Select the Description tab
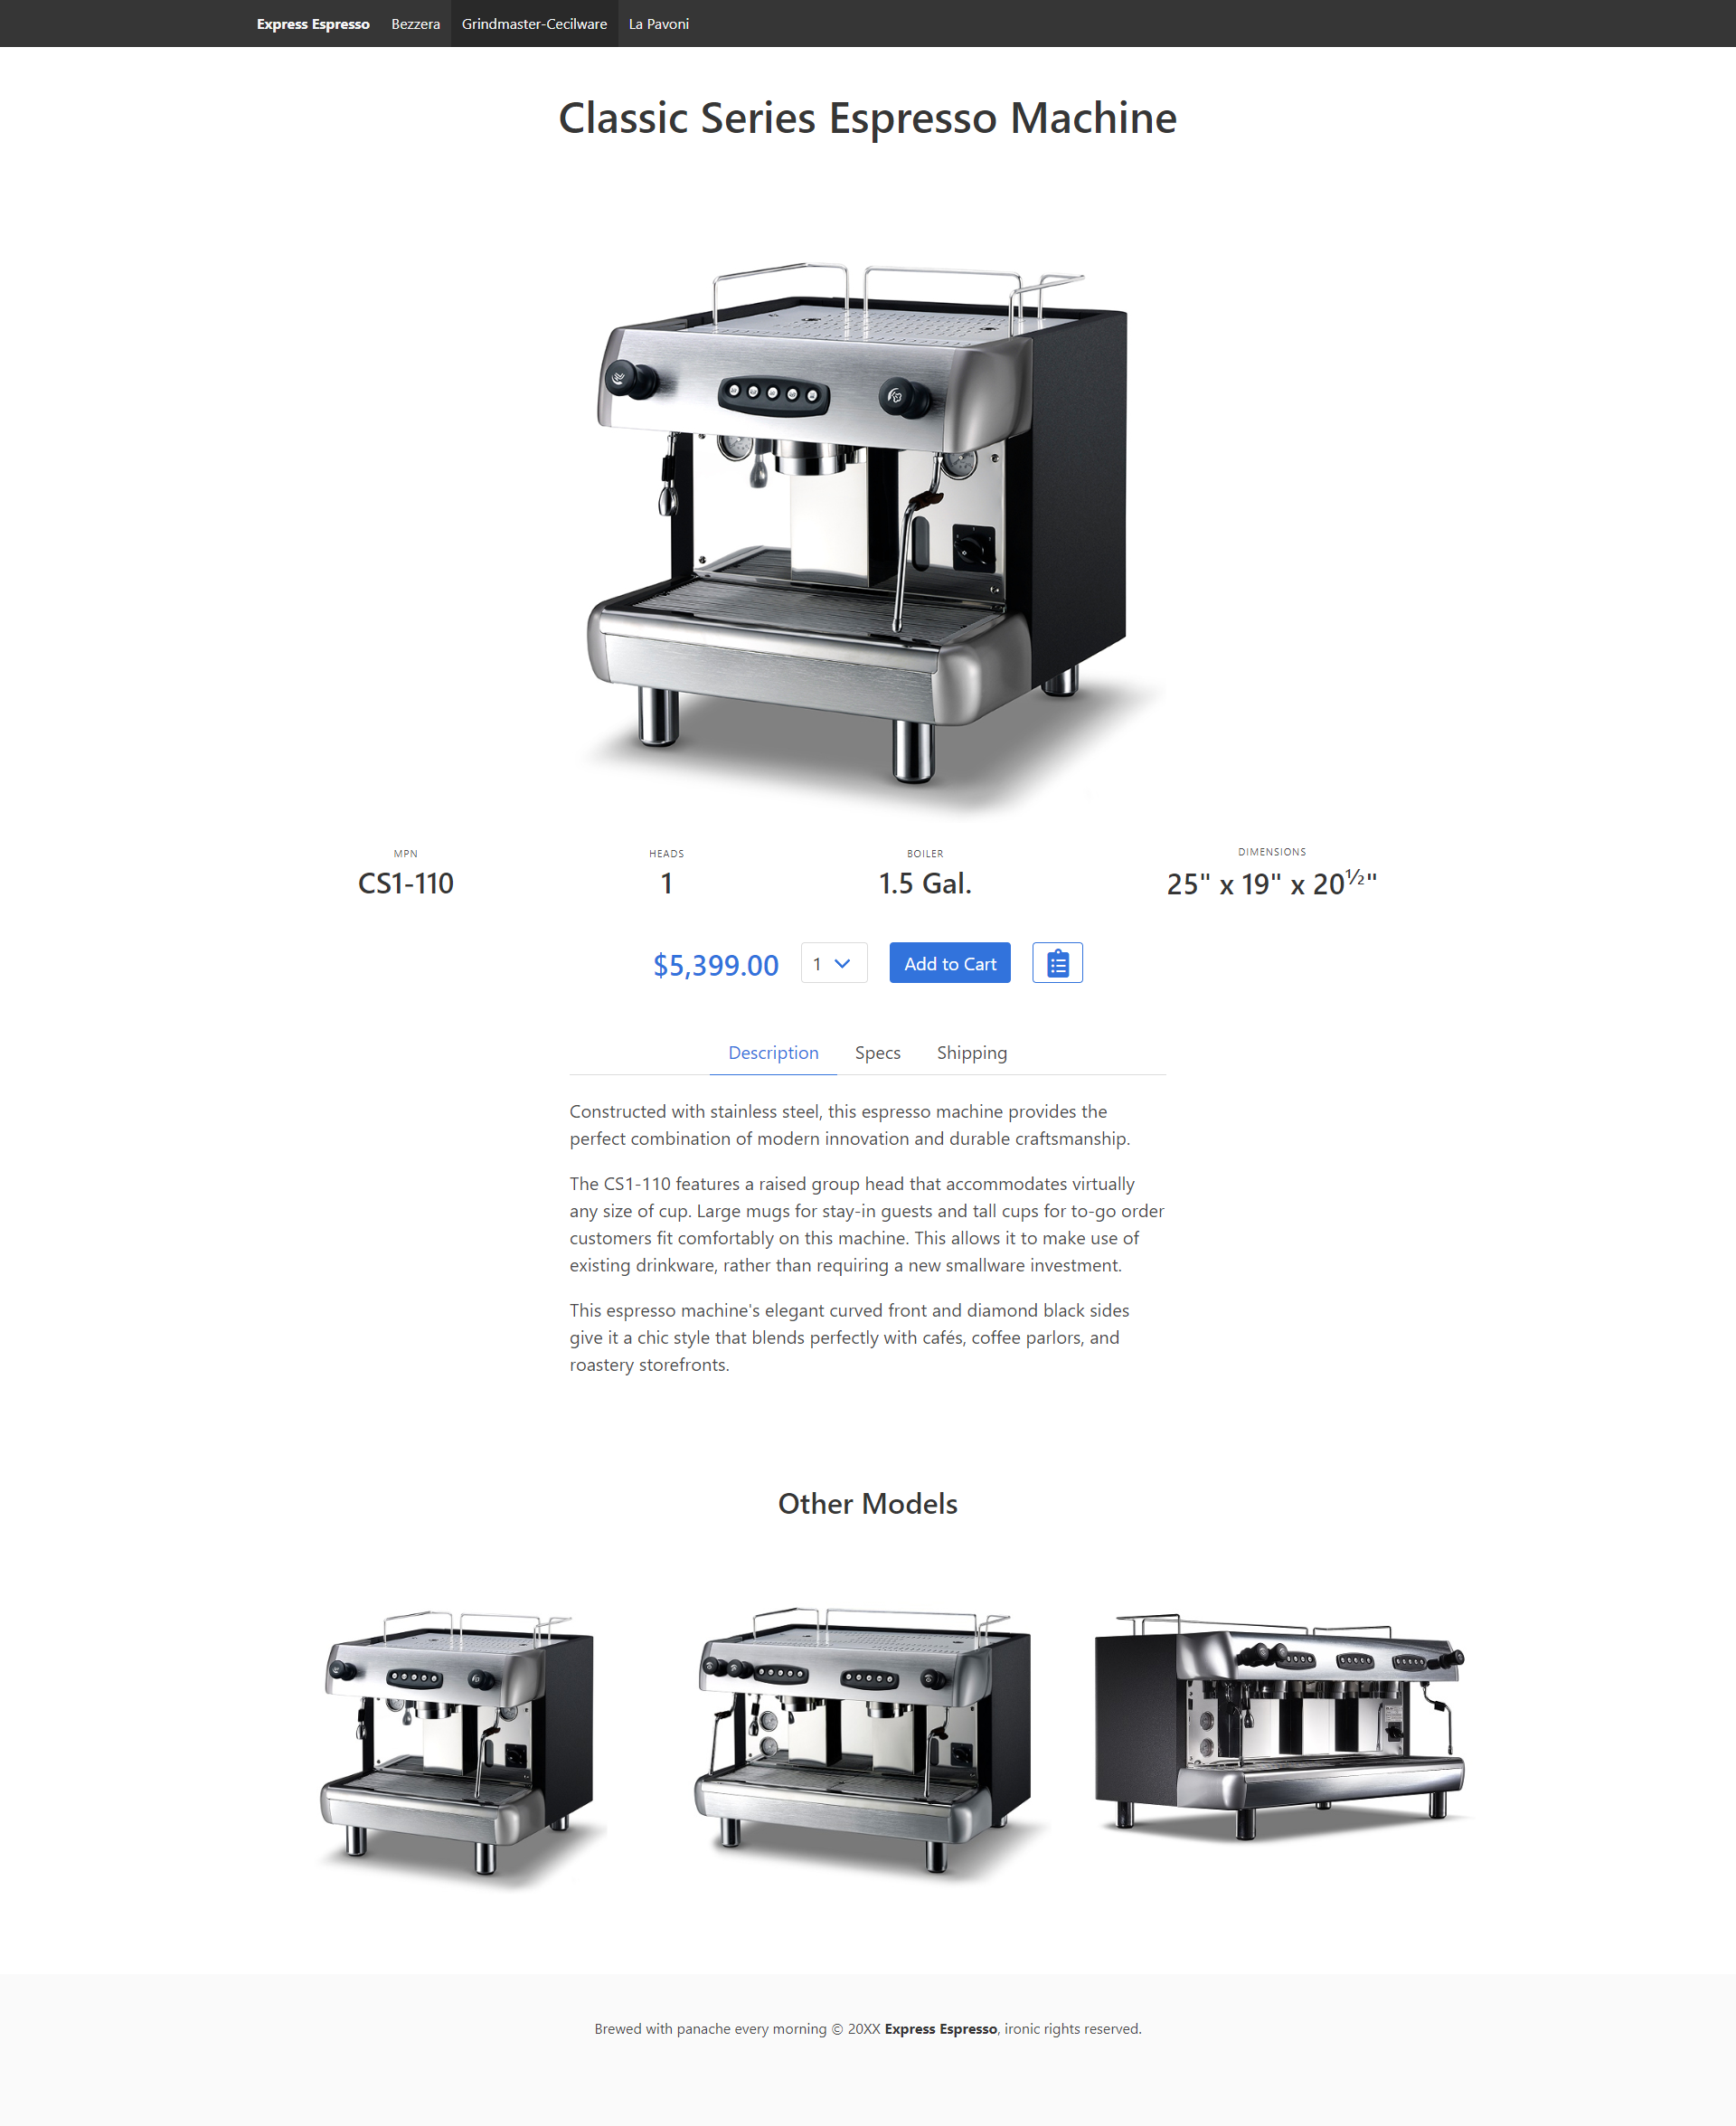Image resolution: width=1736 pixels, height=2126 pixels. coord(772,1053)
